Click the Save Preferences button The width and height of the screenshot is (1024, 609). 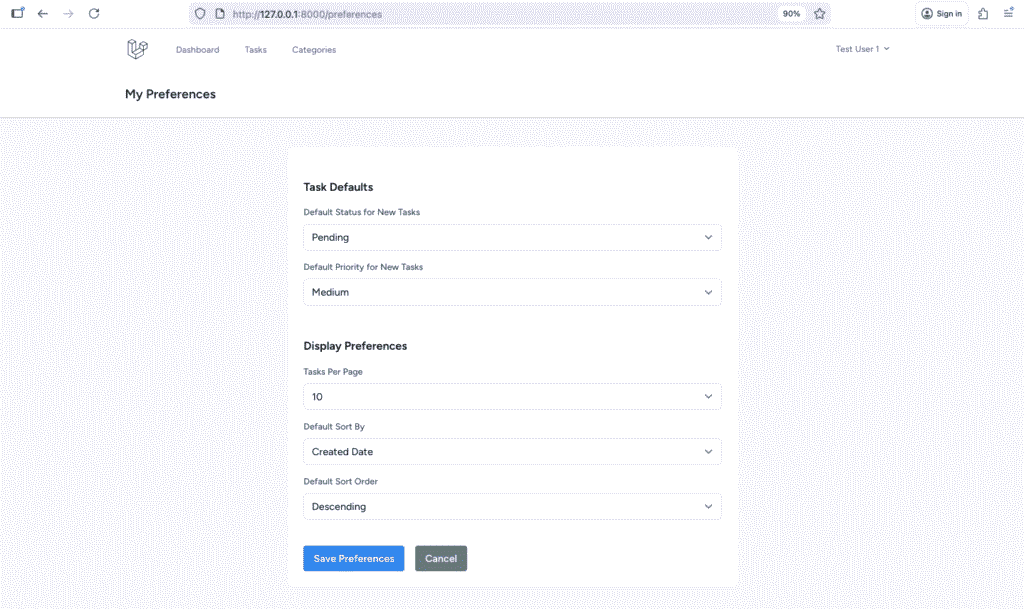353,559
